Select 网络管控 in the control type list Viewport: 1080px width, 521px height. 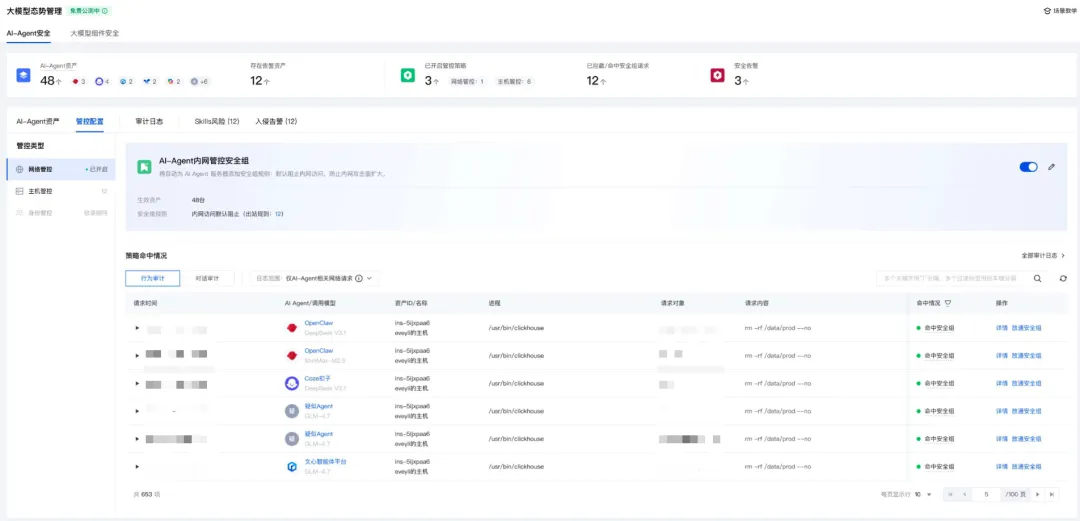click(x=61, y=169)
